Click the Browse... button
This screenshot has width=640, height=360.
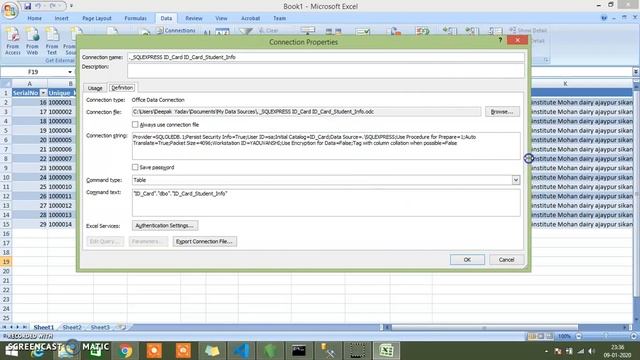(502, 111)
